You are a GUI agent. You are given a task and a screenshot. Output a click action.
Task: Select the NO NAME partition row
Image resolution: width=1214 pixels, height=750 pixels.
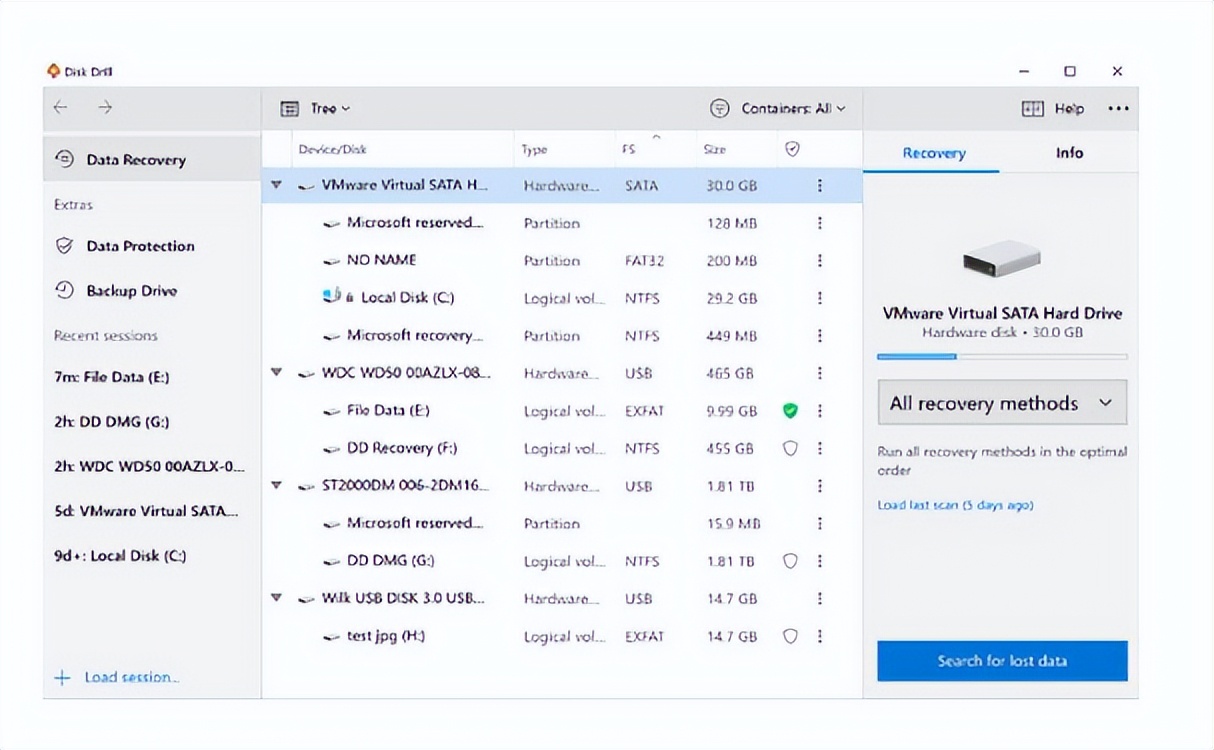562,261
